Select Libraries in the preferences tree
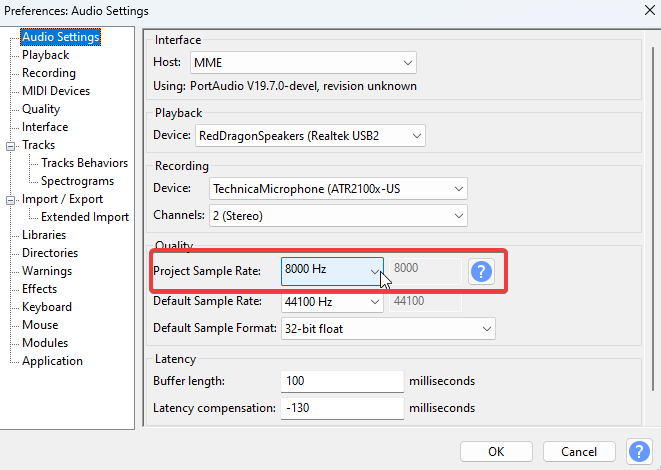The height and width of the screenshot is (470, 661). coord(44,235)
